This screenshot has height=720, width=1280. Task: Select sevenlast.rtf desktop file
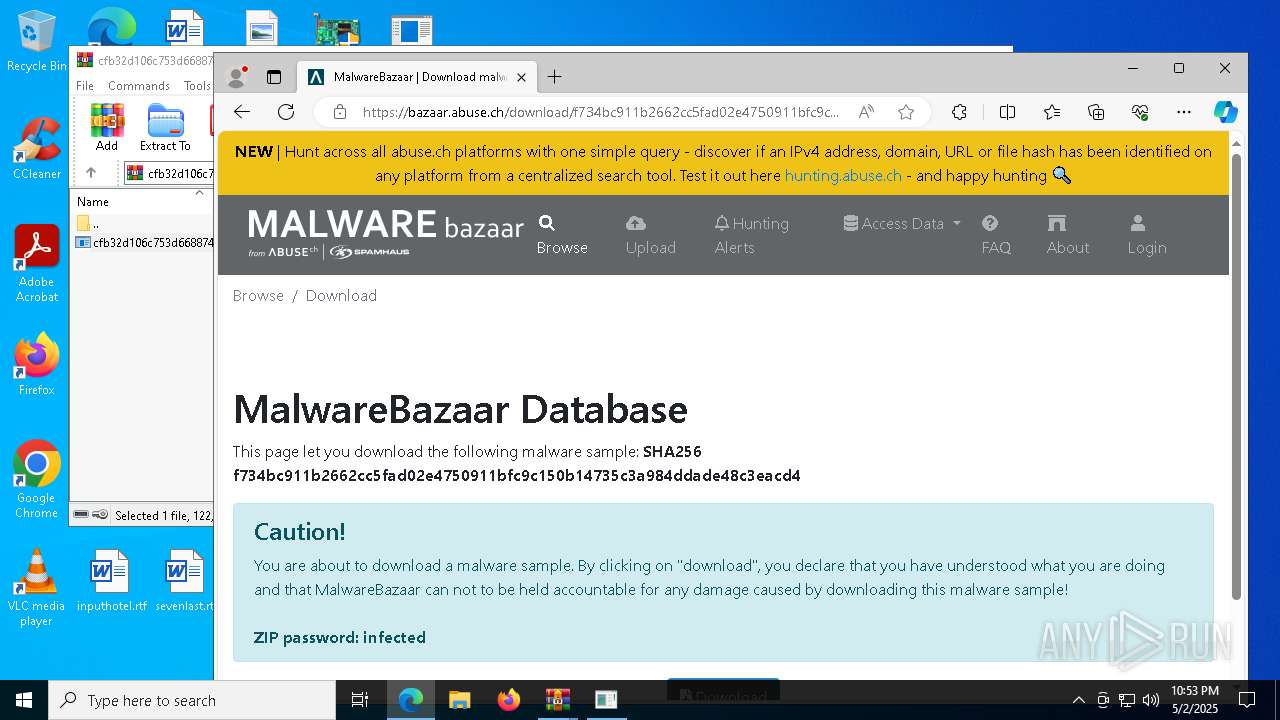(x=185, y=580)
